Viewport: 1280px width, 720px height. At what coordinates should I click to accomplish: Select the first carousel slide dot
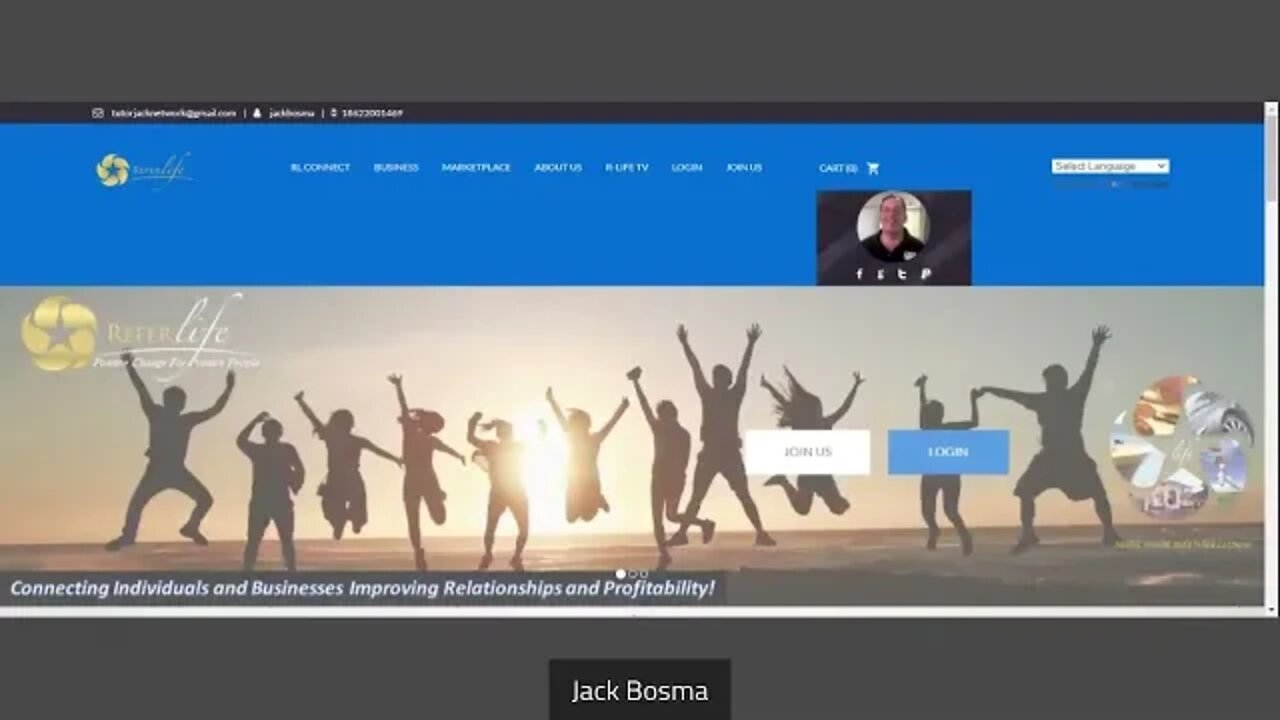pyautogui.click(x=620, y=574)
